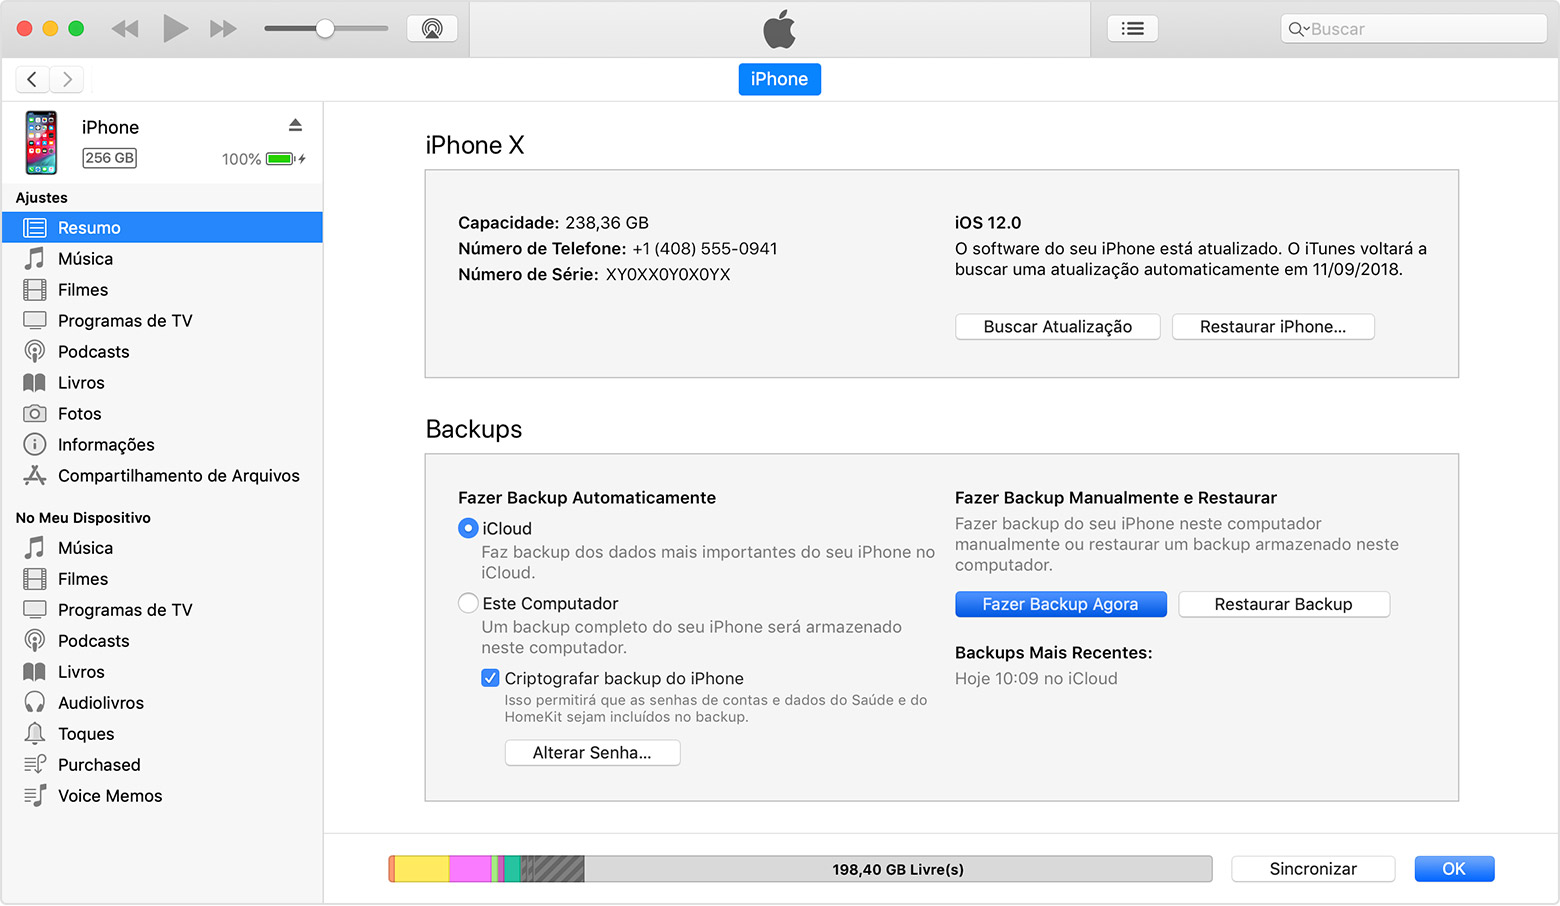1560x906 pixels.
Task: Open Música under Ajustes
Action: (x=162, y=259)
